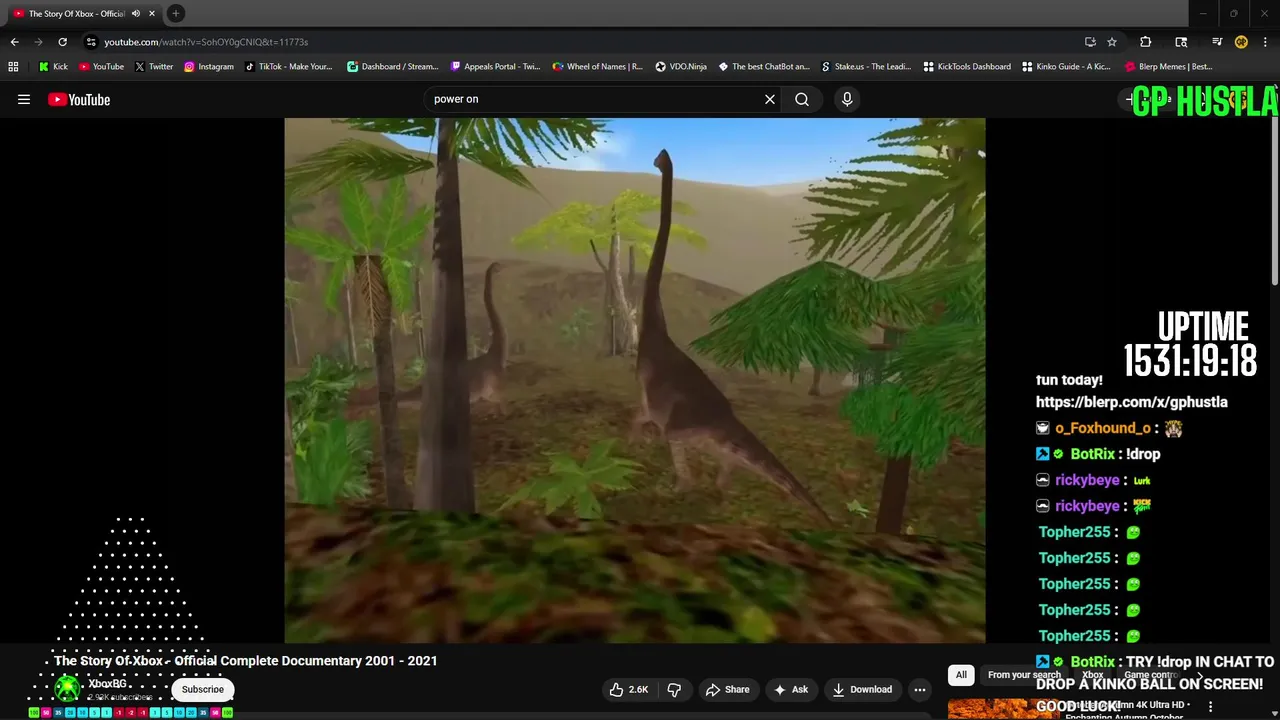The height and width of the screenshot is (720, 1280).
Task: Open the blerp.com/x/gphustla link in chat
Action: coord(1131,402)
